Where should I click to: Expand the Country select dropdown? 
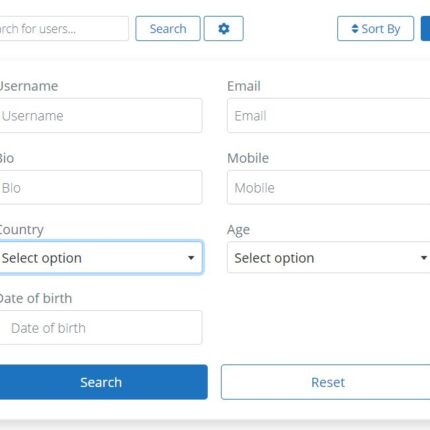[x=100, y=258]
